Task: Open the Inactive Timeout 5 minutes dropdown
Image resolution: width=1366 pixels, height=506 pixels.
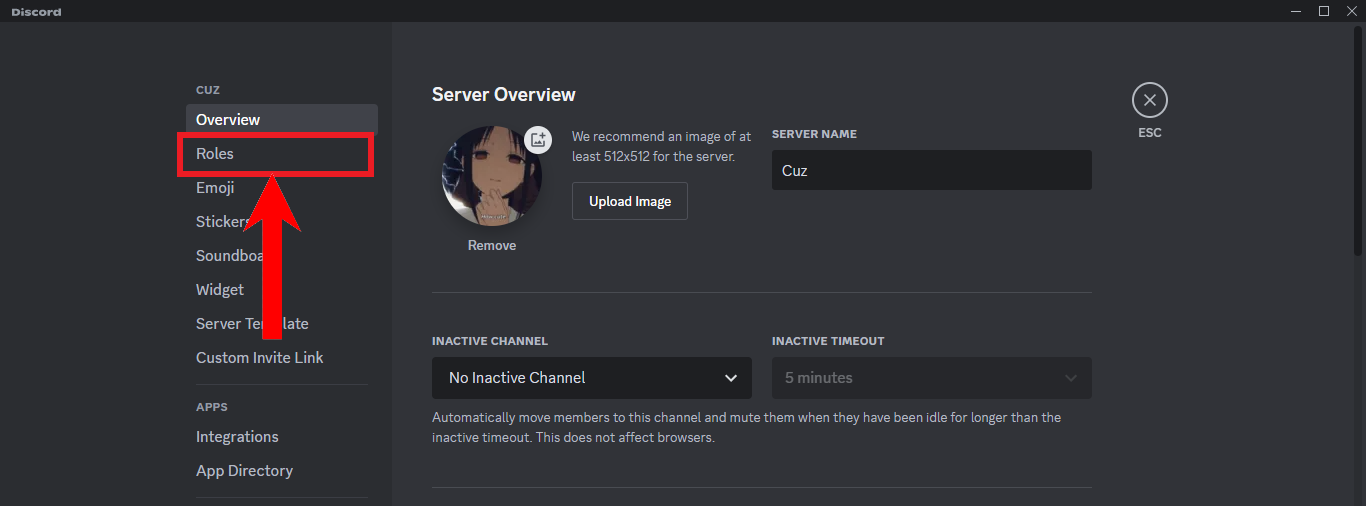Action: (x=932, y=378)
